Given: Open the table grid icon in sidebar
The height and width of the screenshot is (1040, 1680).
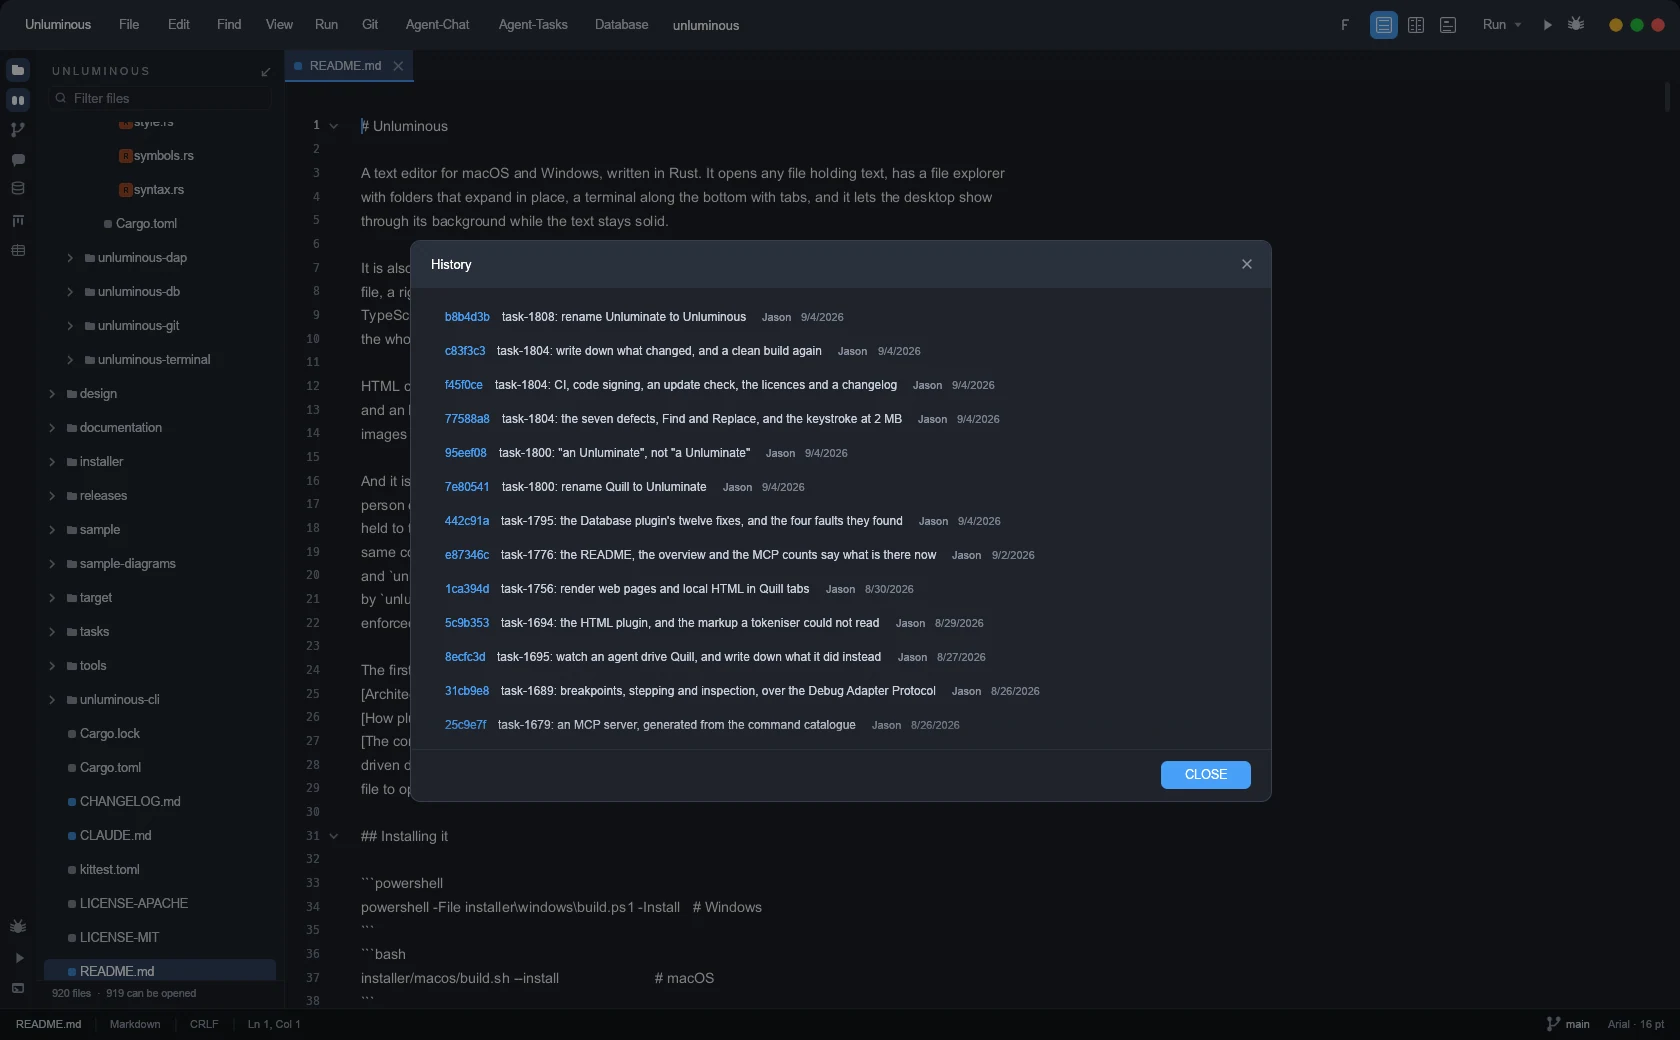Looking at the screenshot, I should click(x=18, y=250).
